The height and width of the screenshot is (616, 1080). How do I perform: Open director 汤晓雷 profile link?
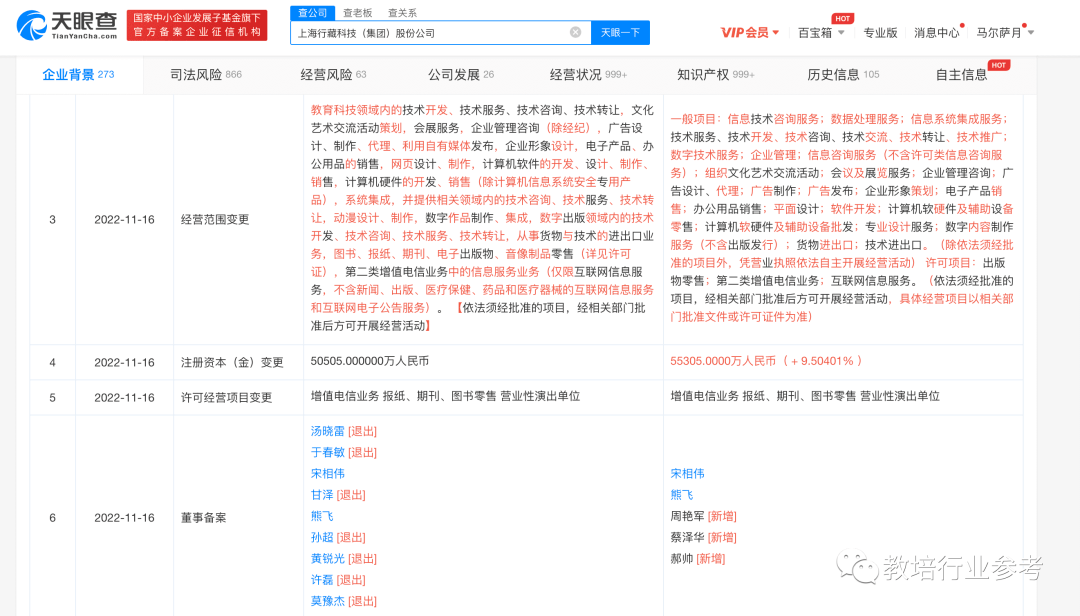[x=328, y=431]
